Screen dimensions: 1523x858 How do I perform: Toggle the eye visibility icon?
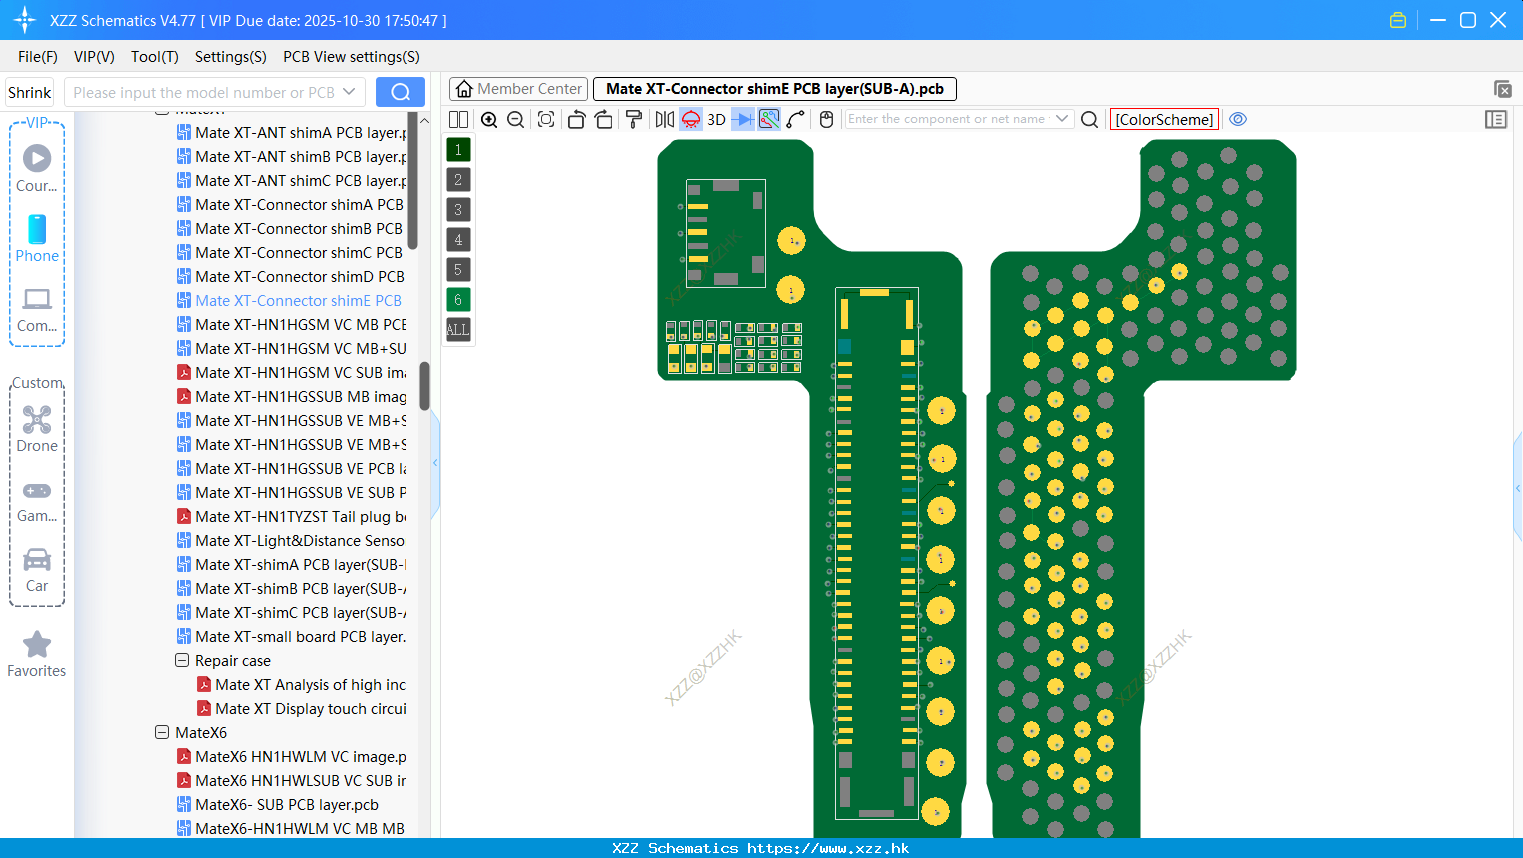pyautogui.click(x=1238, y=119)
